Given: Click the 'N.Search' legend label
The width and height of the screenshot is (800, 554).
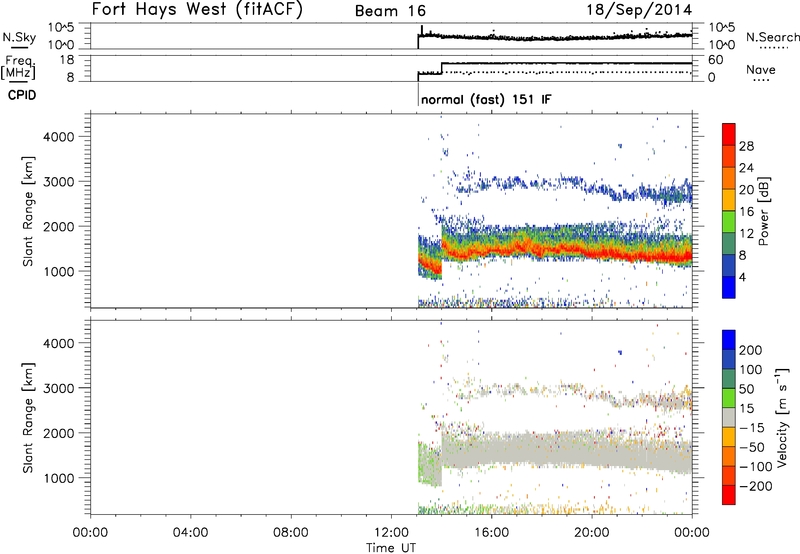Looking at the screenshot, I should tap(772, 37).
